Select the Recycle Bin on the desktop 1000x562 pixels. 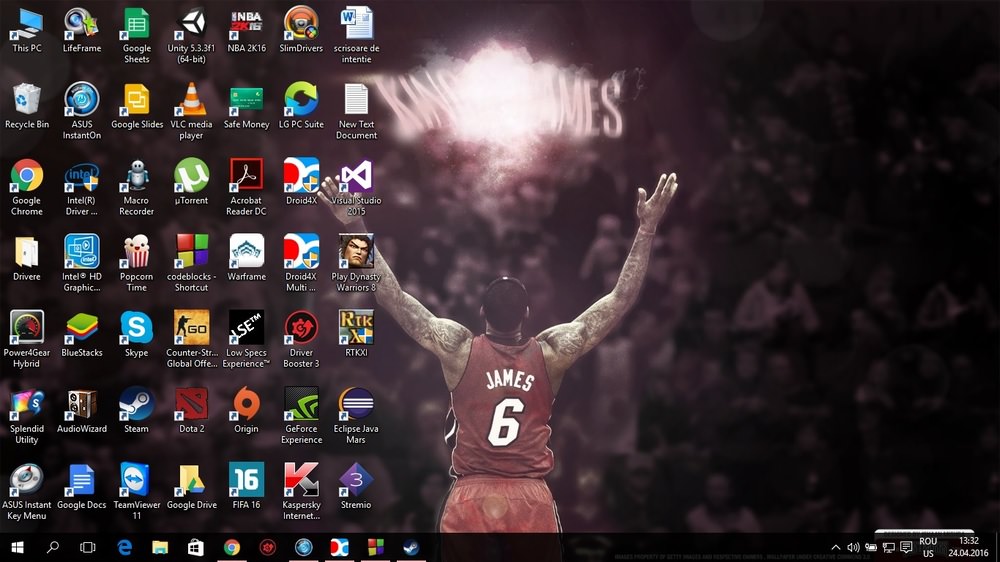tap(27, 100)
